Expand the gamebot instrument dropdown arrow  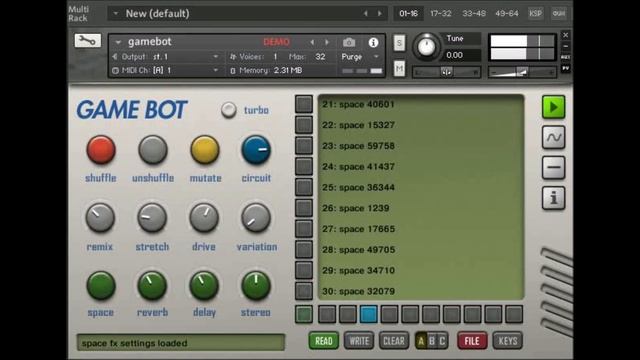pyautogui.click(x=118, y=42)
